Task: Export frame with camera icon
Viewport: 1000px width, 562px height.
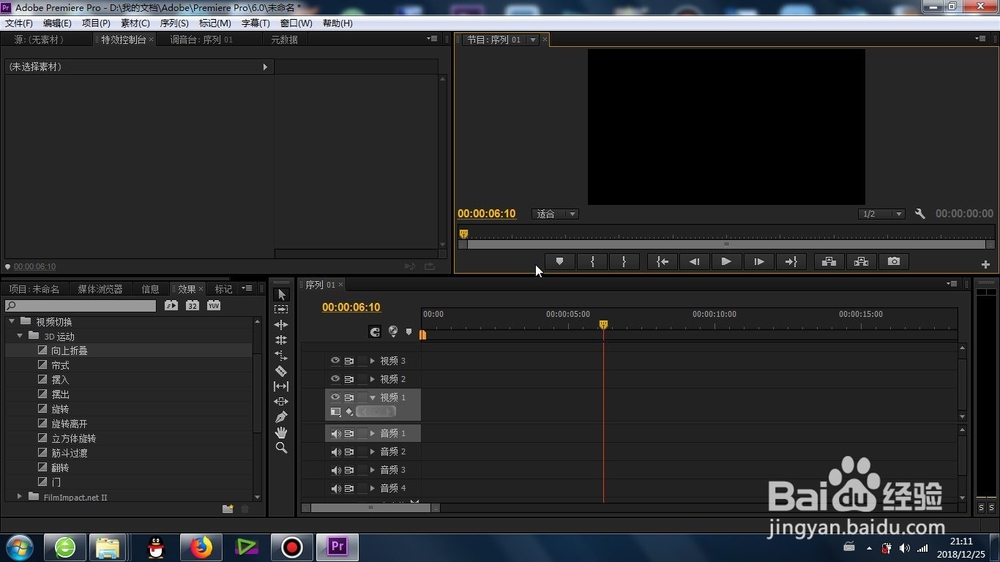Action: pyautogui.click(x=893, y=262)
